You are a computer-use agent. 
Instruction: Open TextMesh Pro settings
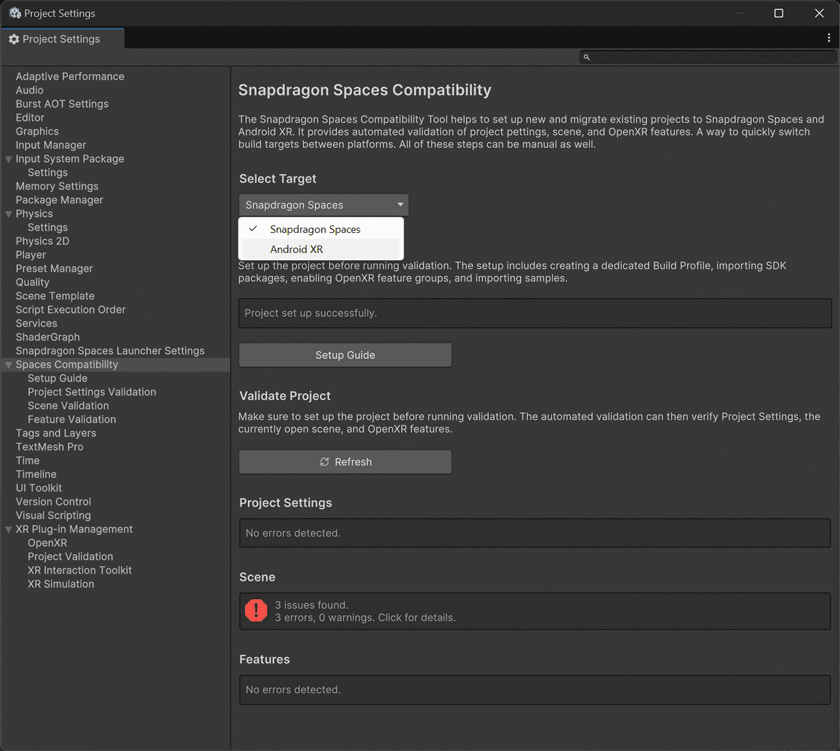(x=49, y=447)
